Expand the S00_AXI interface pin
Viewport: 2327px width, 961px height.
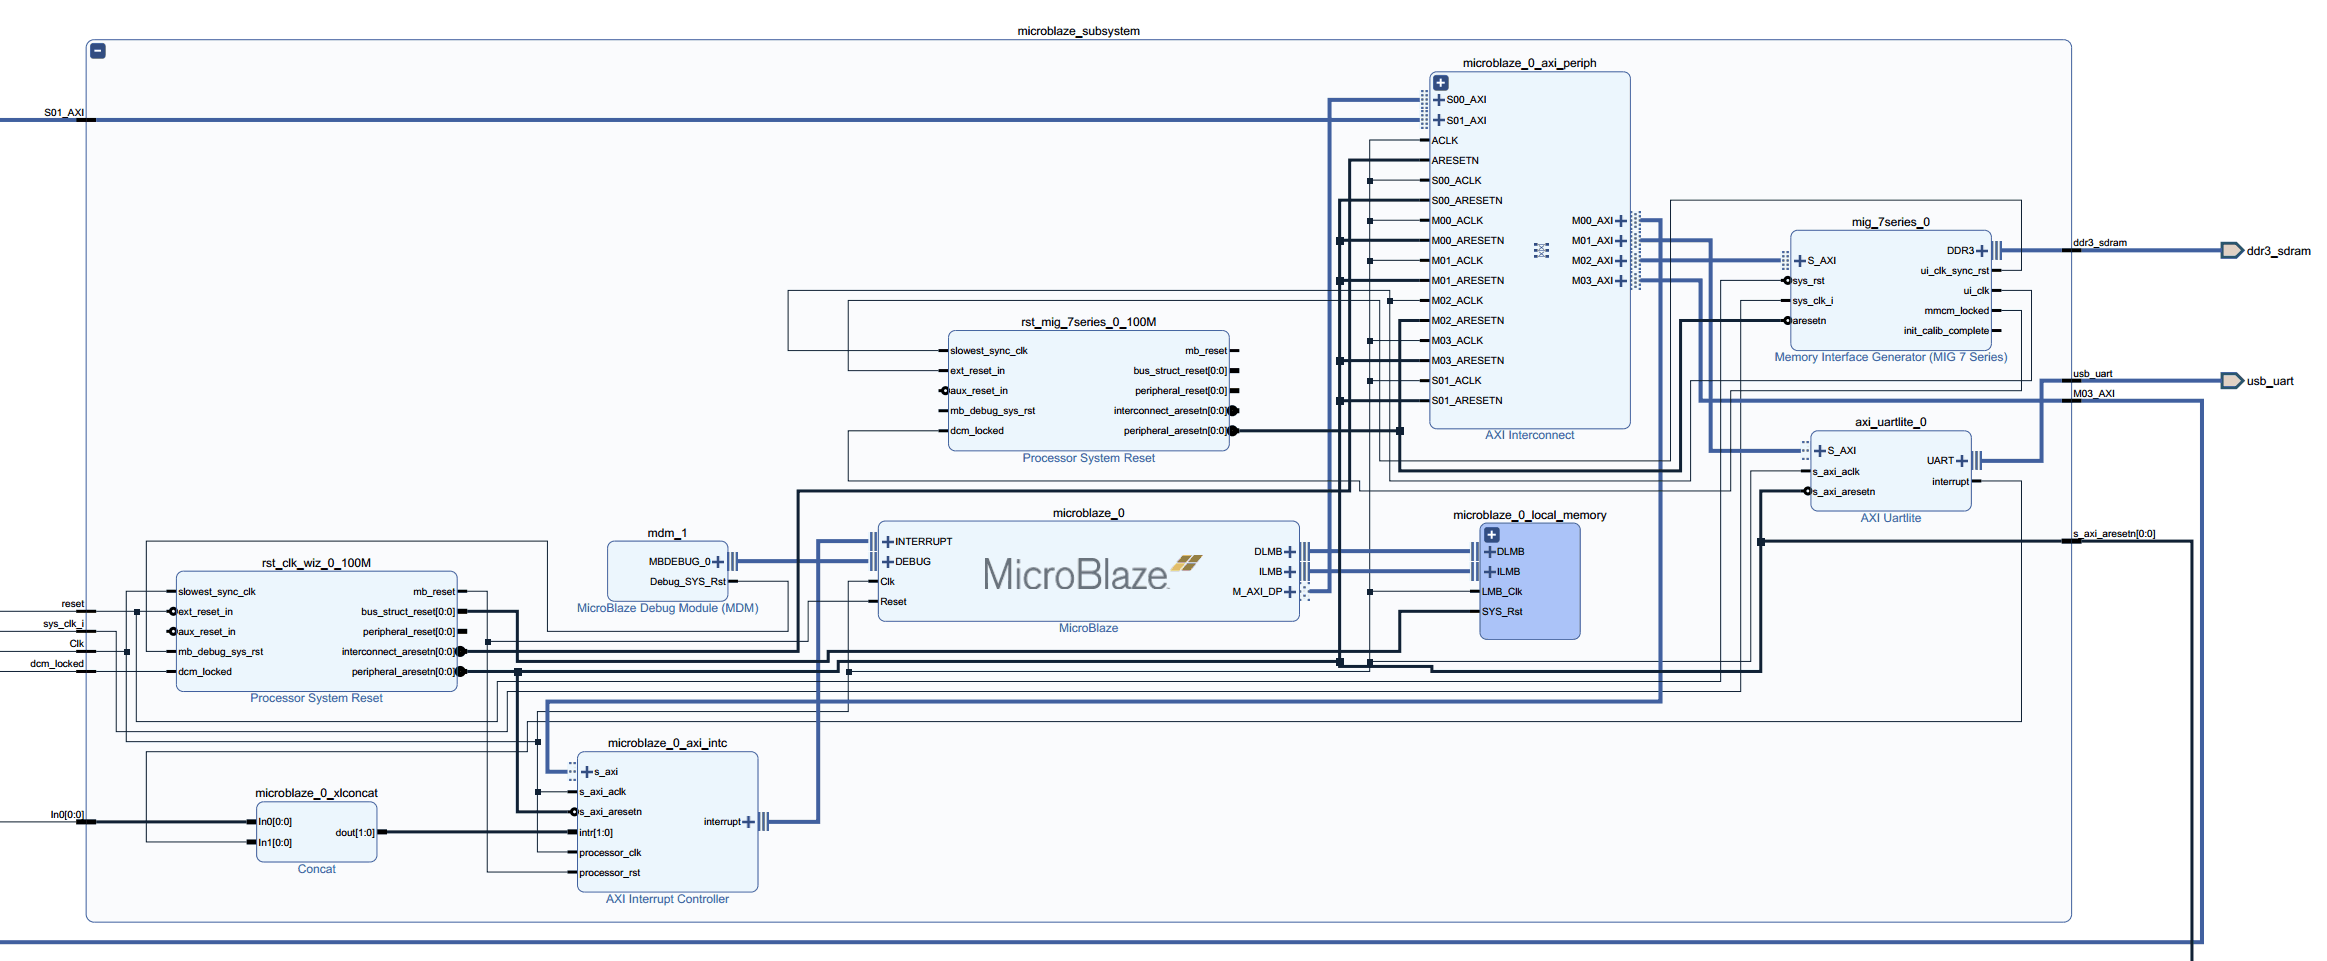1439,100
